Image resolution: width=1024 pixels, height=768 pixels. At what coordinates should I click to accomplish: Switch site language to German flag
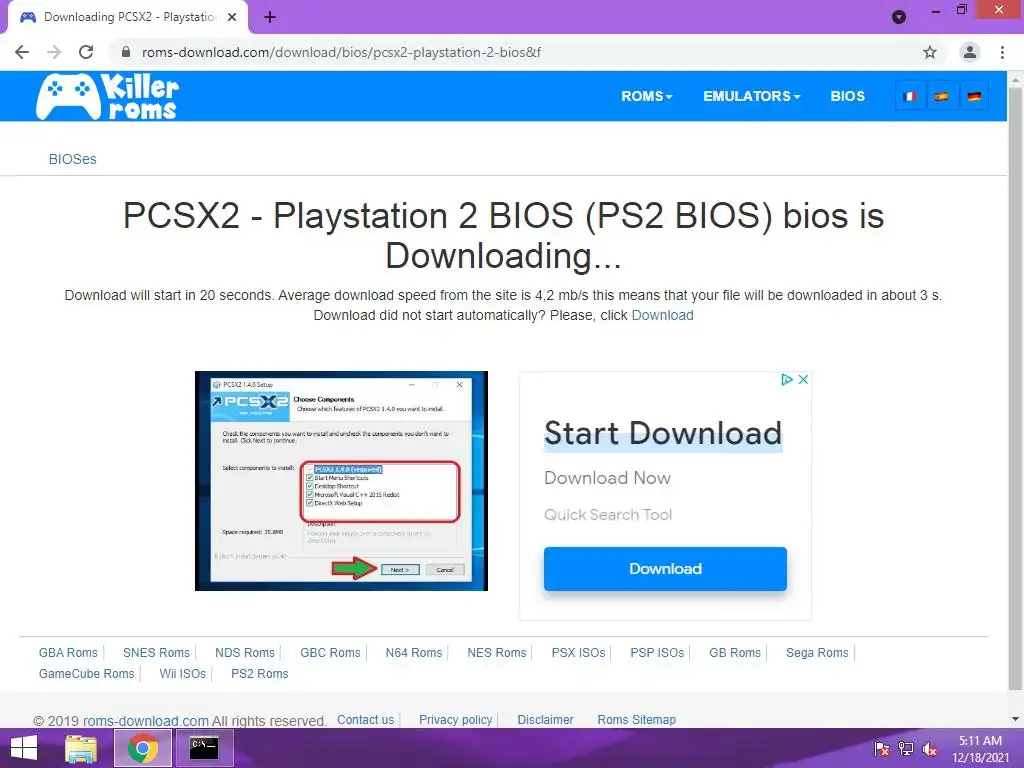click(974, 97)
